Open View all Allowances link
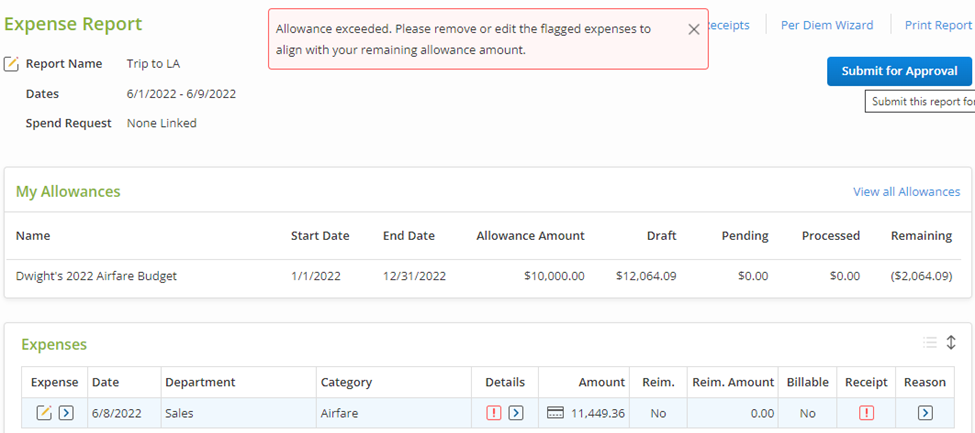 tap(906, 192)
